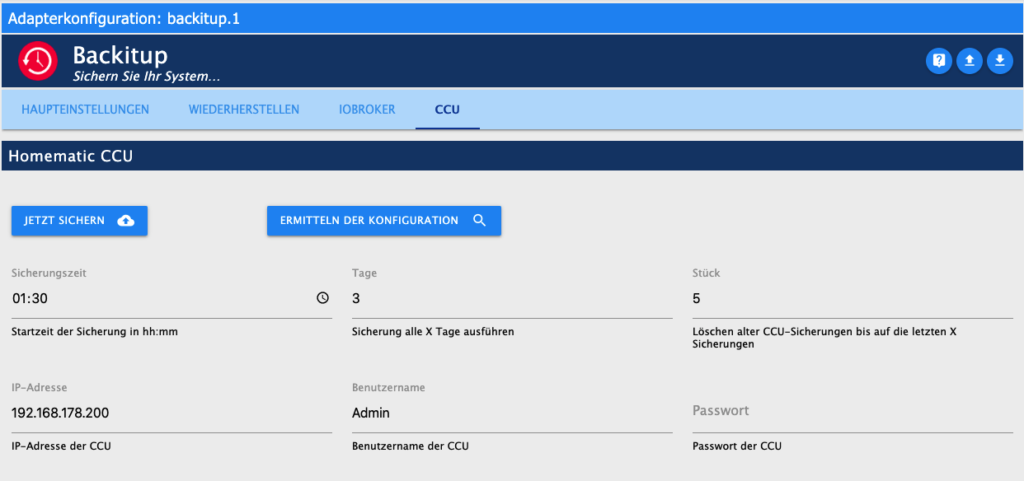1024x481 pixels.
Task: Click the Tage field with value 3
Action: [x=512, y=299]
